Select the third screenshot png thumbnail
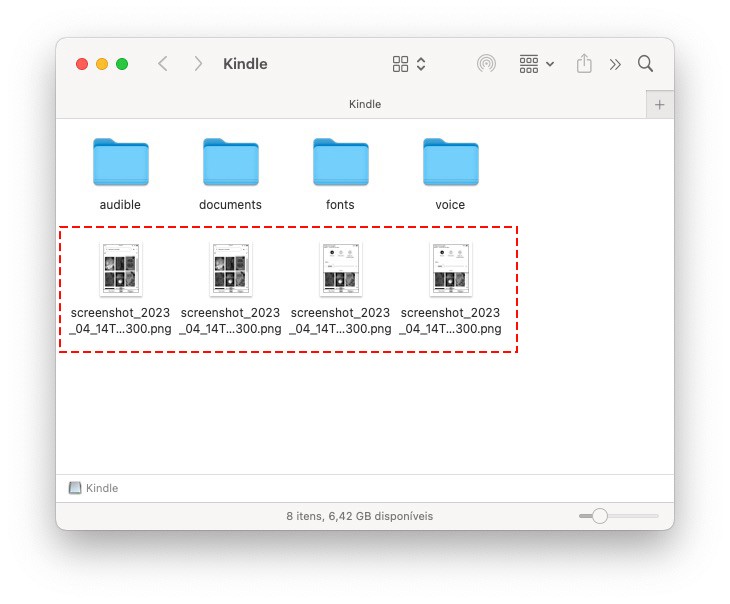The image size is (730, 604). (x=340, y=269)
